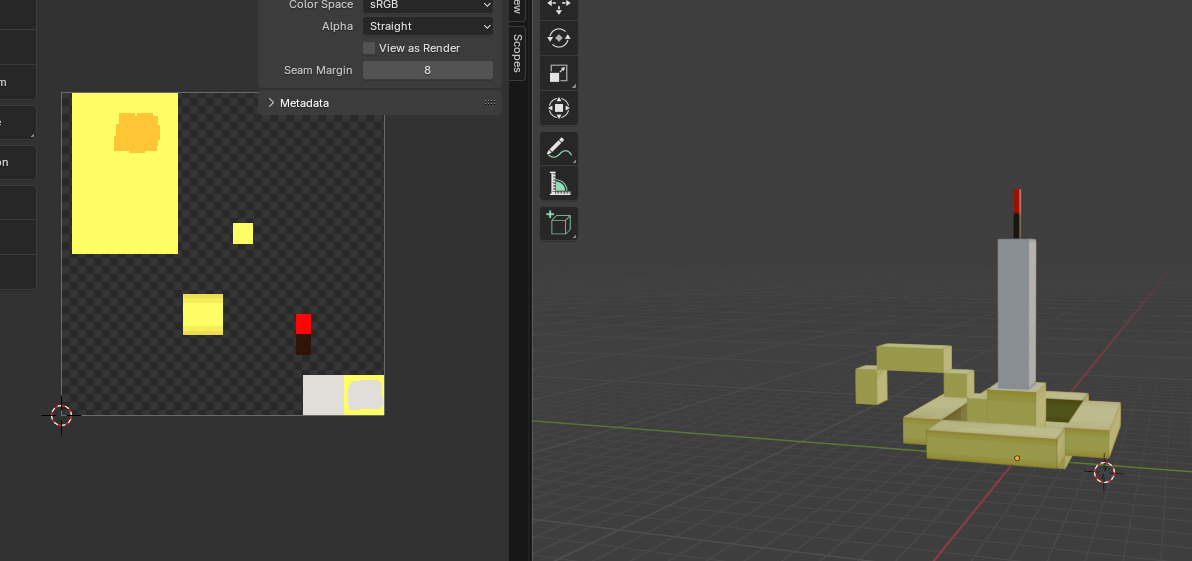Expand the Metadata panel

pos(271,103)
